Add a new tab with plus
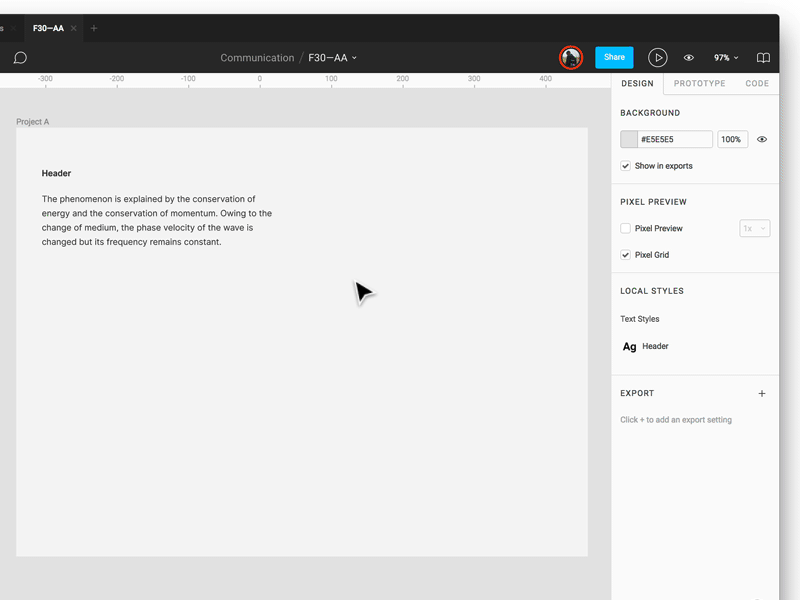 click(x=94, y=29)
